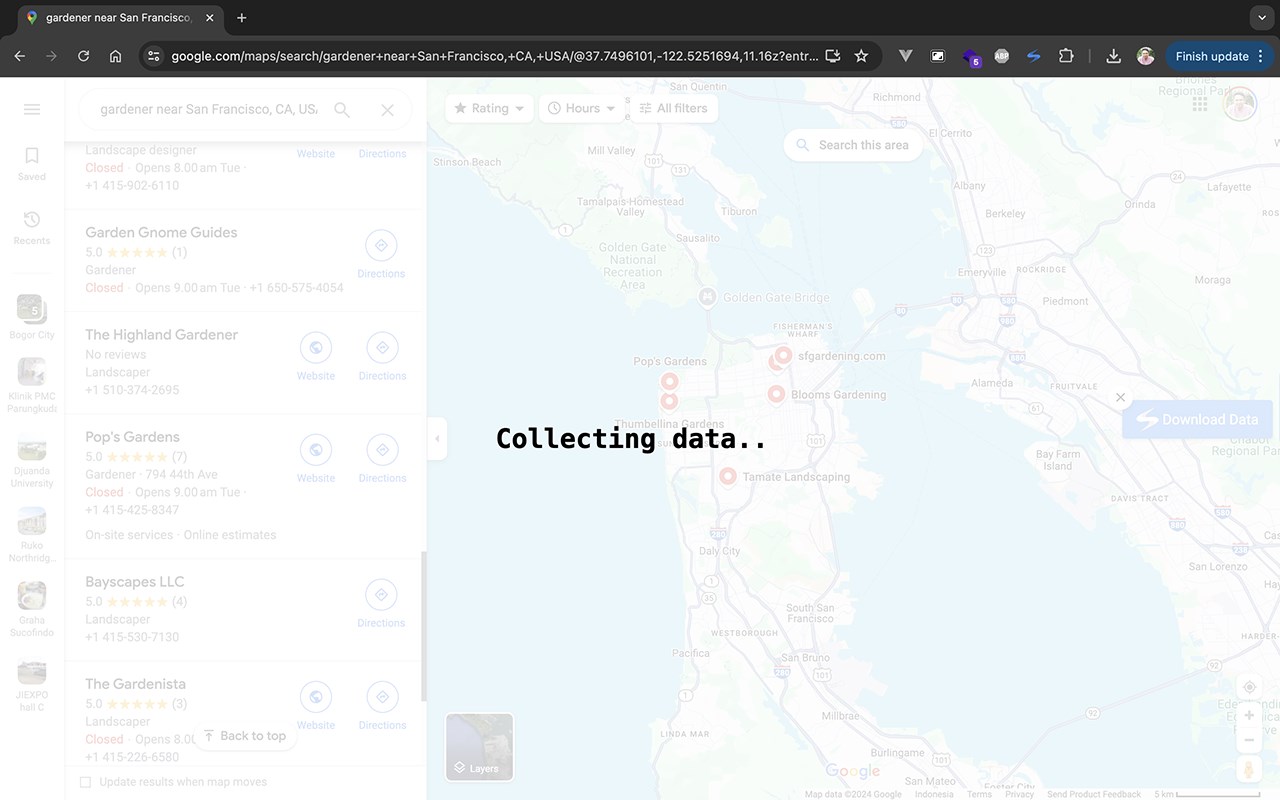Open Saved places in sidebar
The image size is (1280, 800).
(x=32, y=163)
